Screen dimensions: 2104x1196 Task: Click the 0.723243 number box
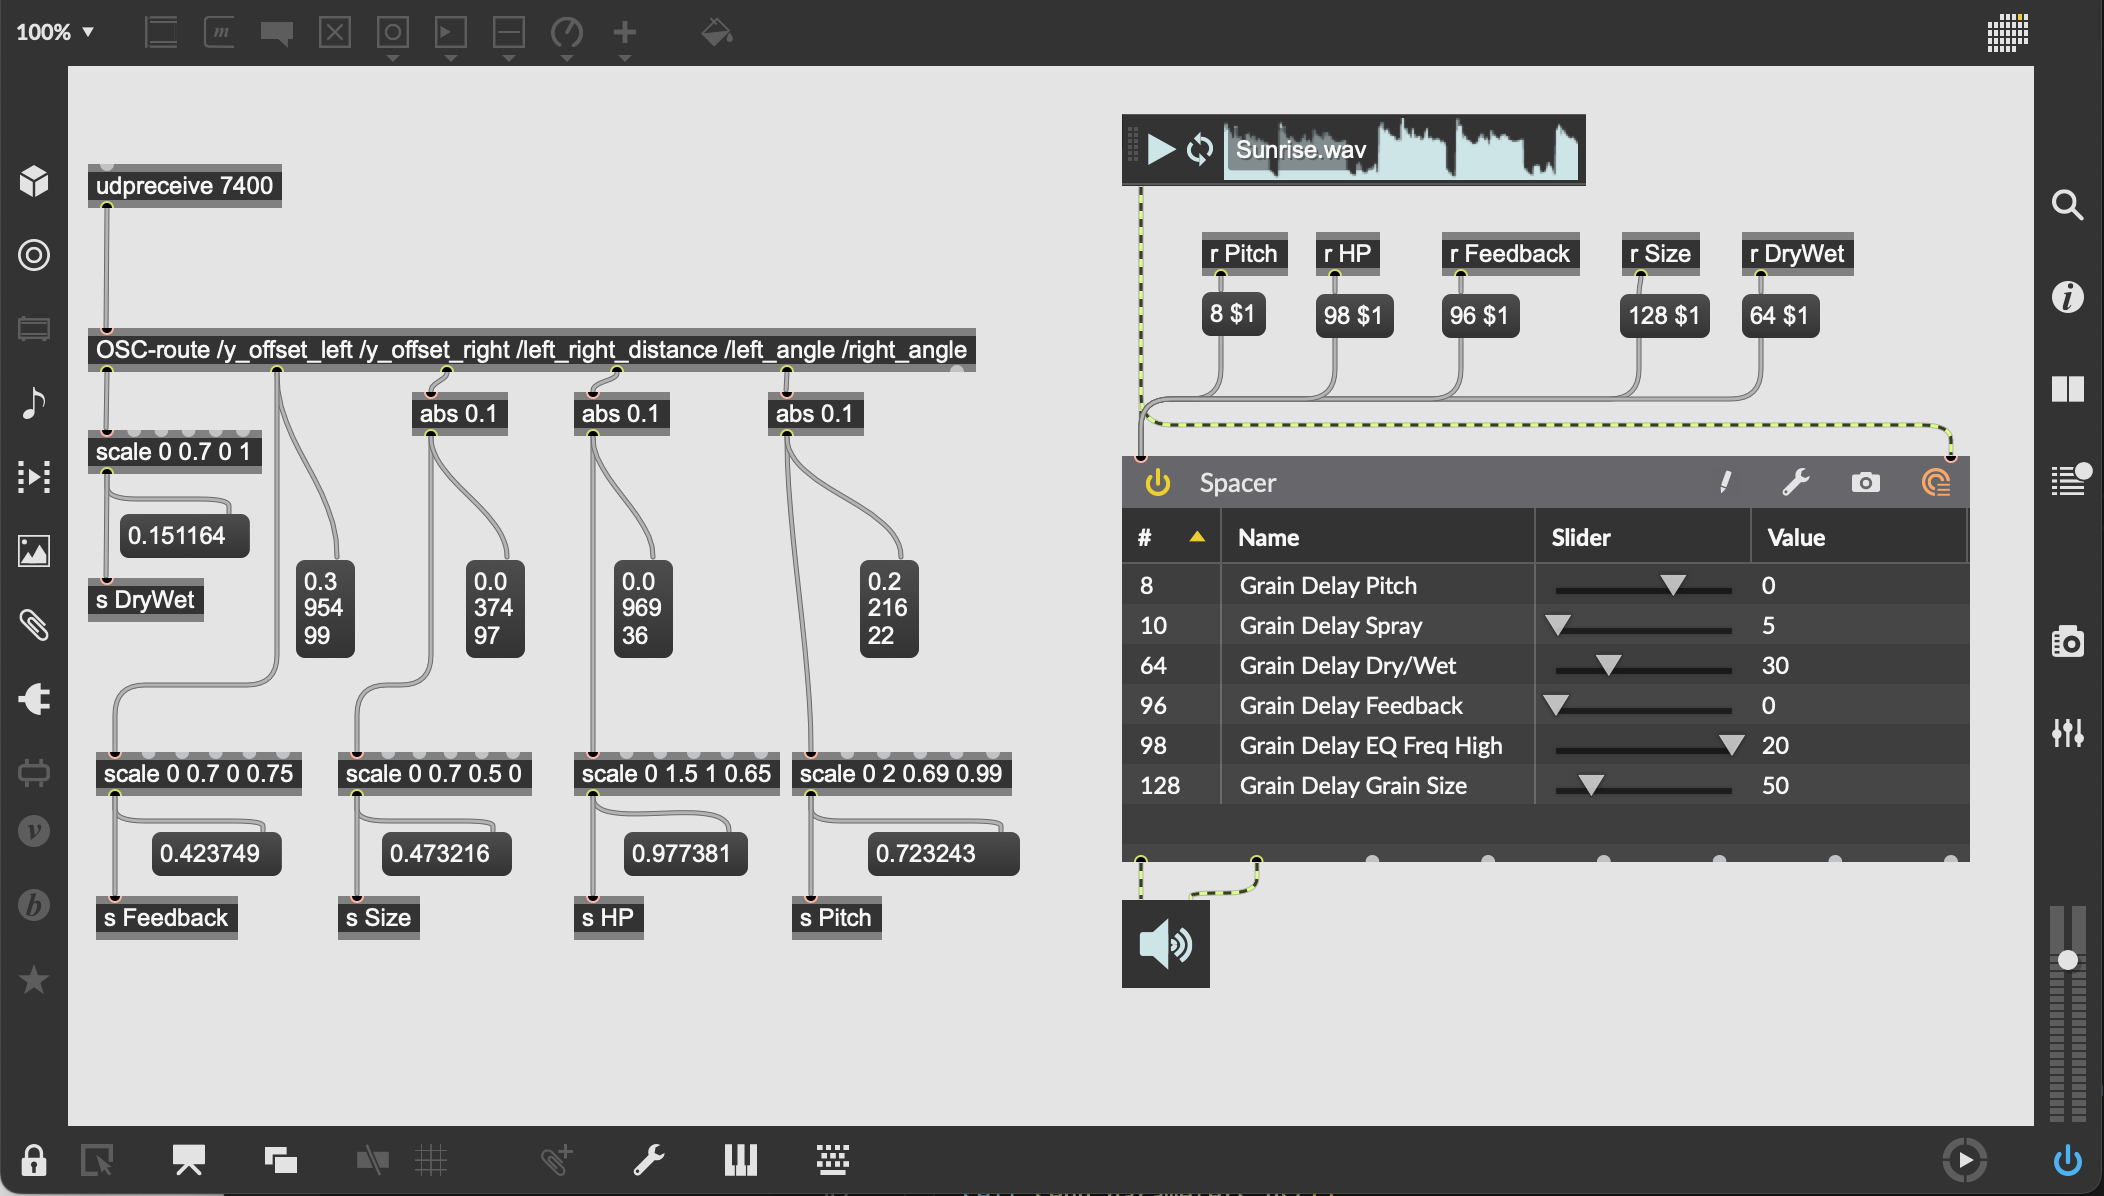(x=943, y=854)
